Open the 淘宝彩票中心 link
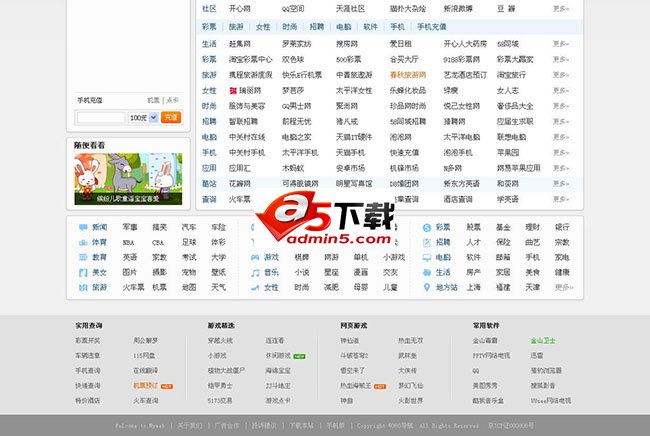 [250, 60]
